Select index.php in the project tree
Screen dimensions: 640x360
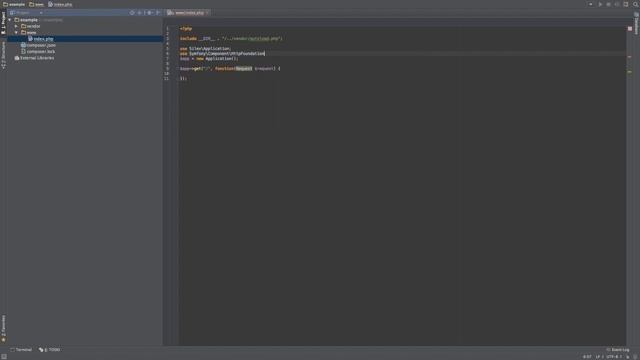(85, 39)
